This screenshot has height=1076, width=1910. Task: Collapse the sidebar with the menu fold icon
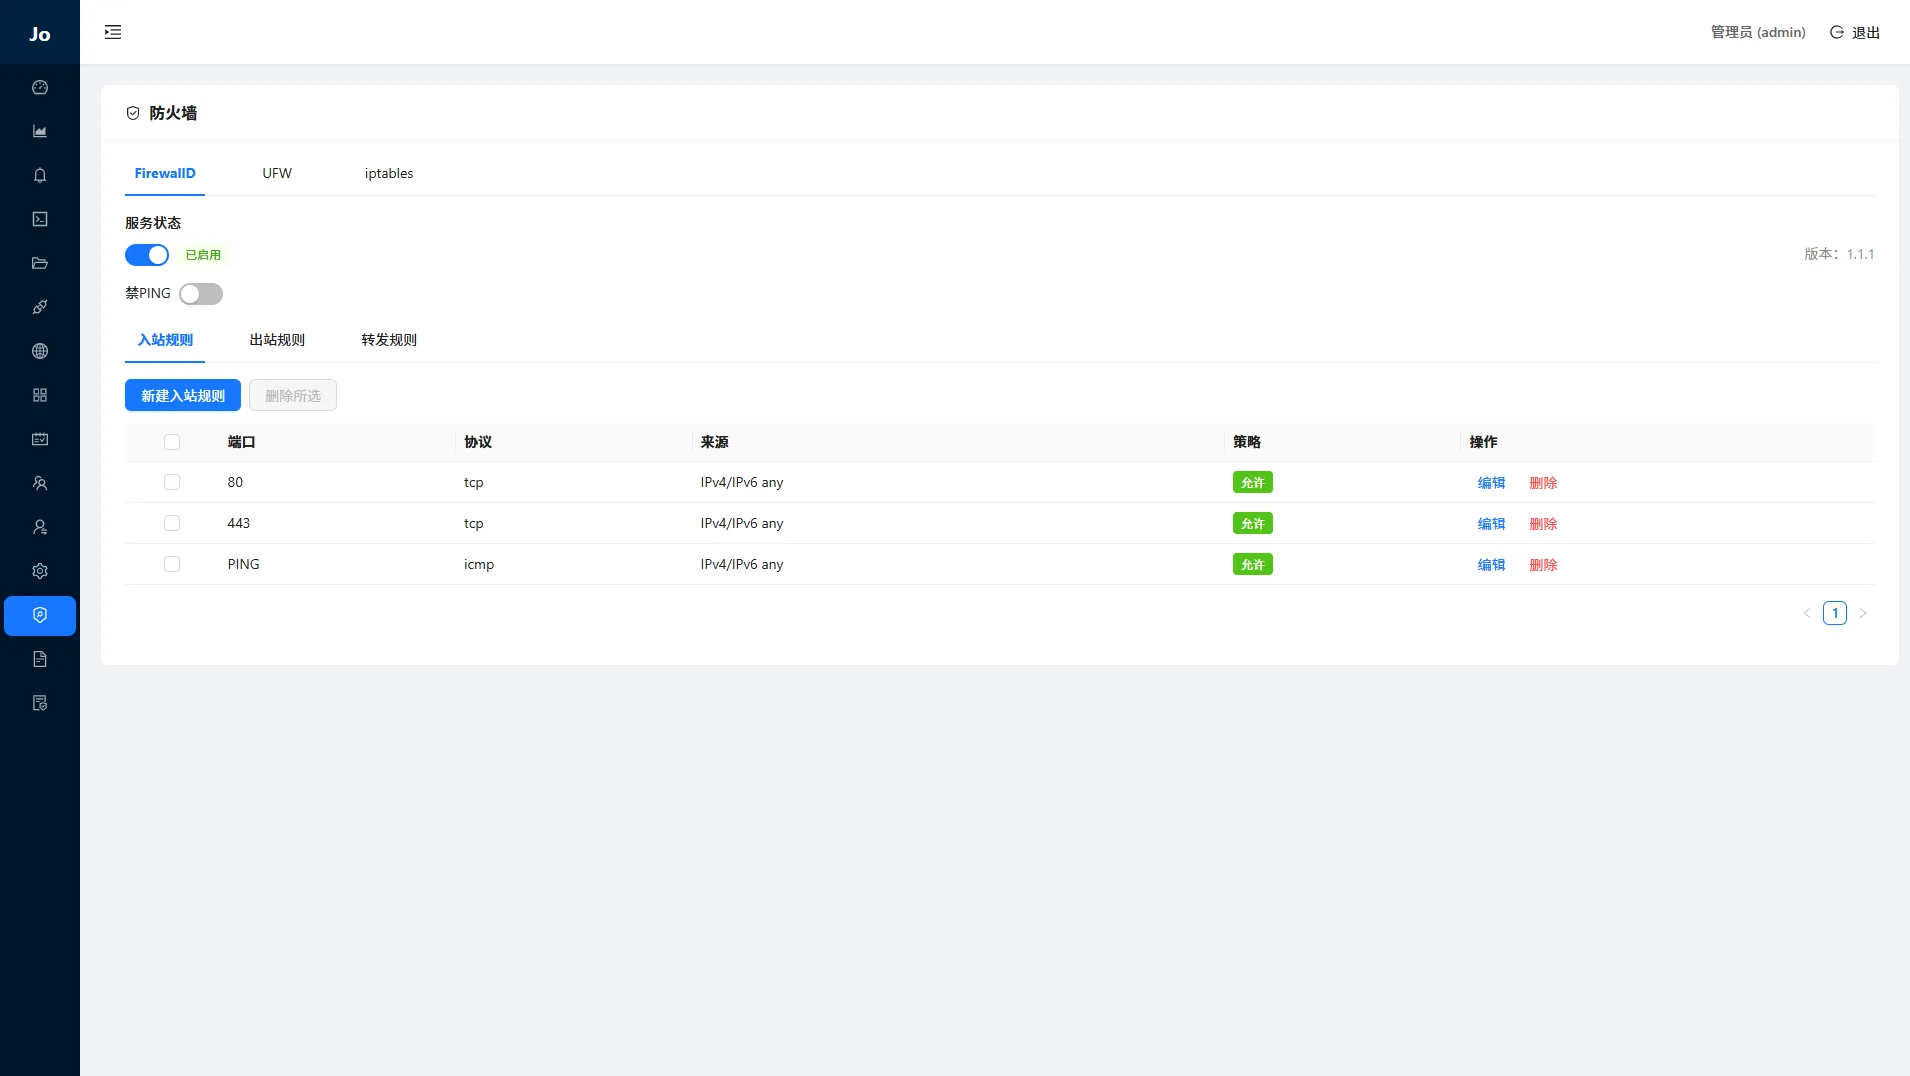click(x=113, y=32)
